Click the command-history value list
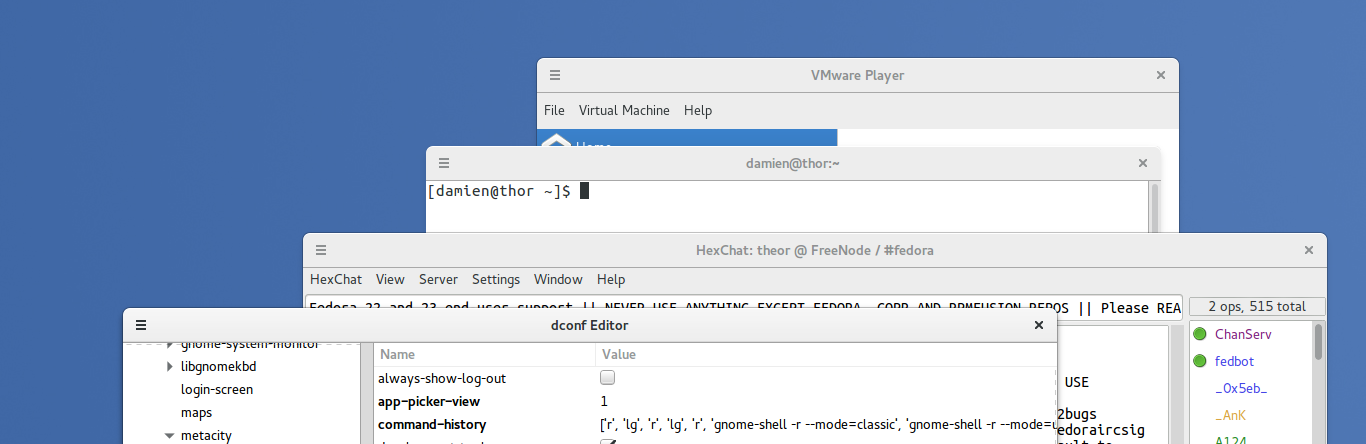 (827, 424)
